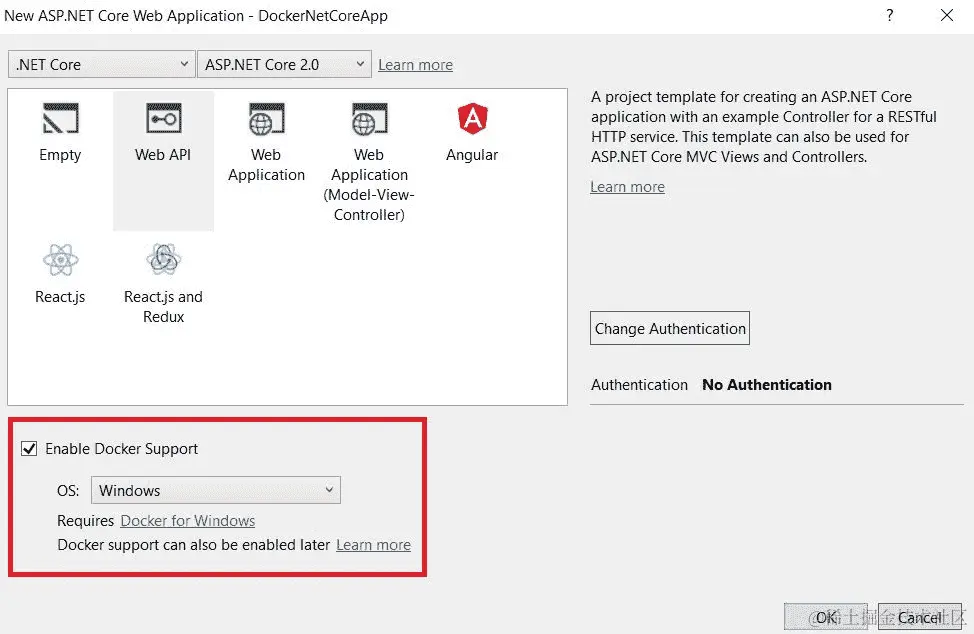This screenshot has height=634, width=974.
Task: Click the 'Requires' label text
Action: tap(86, 520)
